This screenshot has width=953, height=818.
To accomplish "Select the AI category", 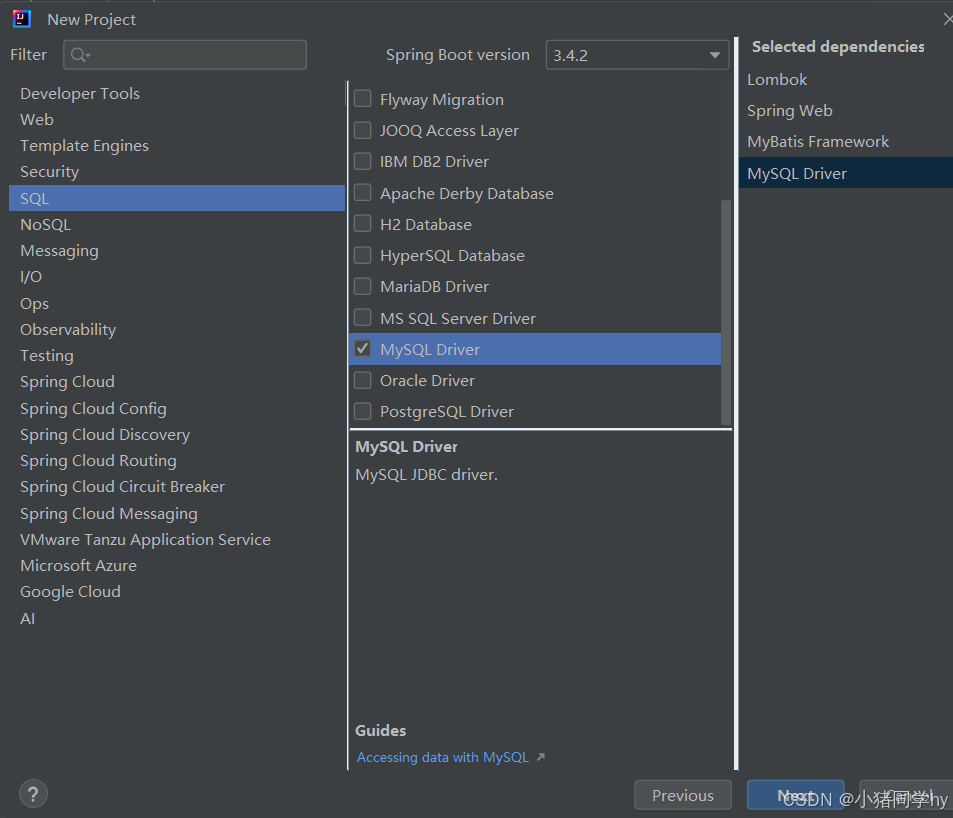I will [177, 619].
